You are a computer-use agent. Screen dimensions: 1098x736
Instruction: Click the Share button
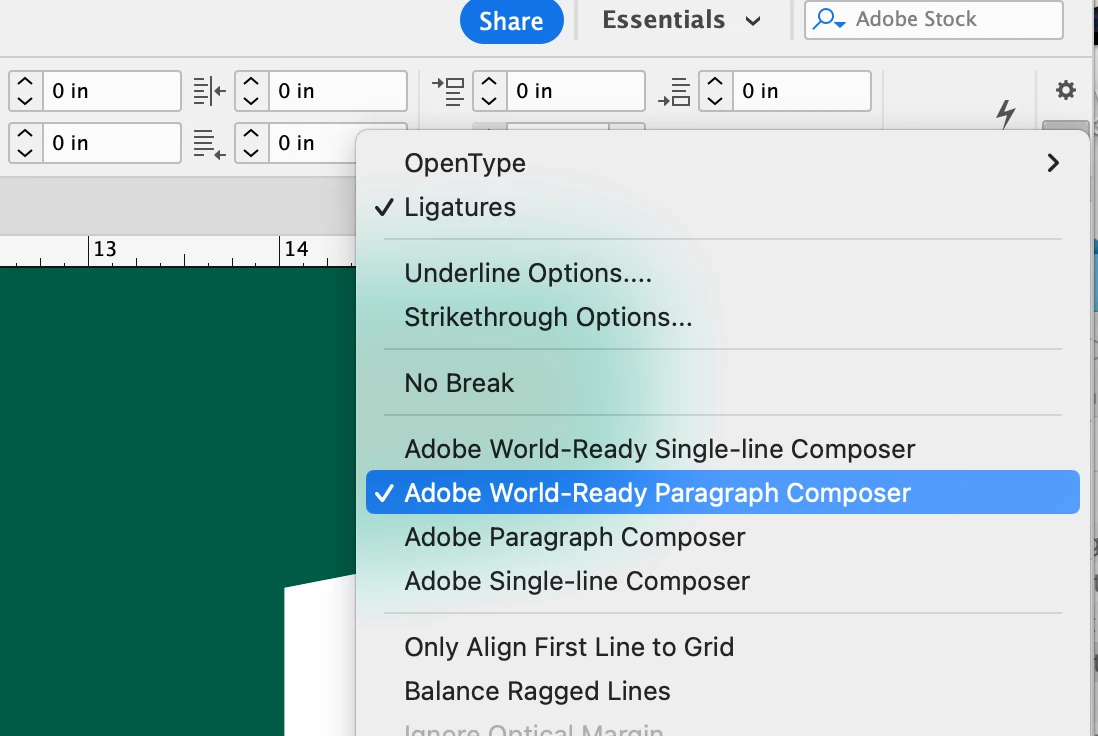[x=511, y=21]
